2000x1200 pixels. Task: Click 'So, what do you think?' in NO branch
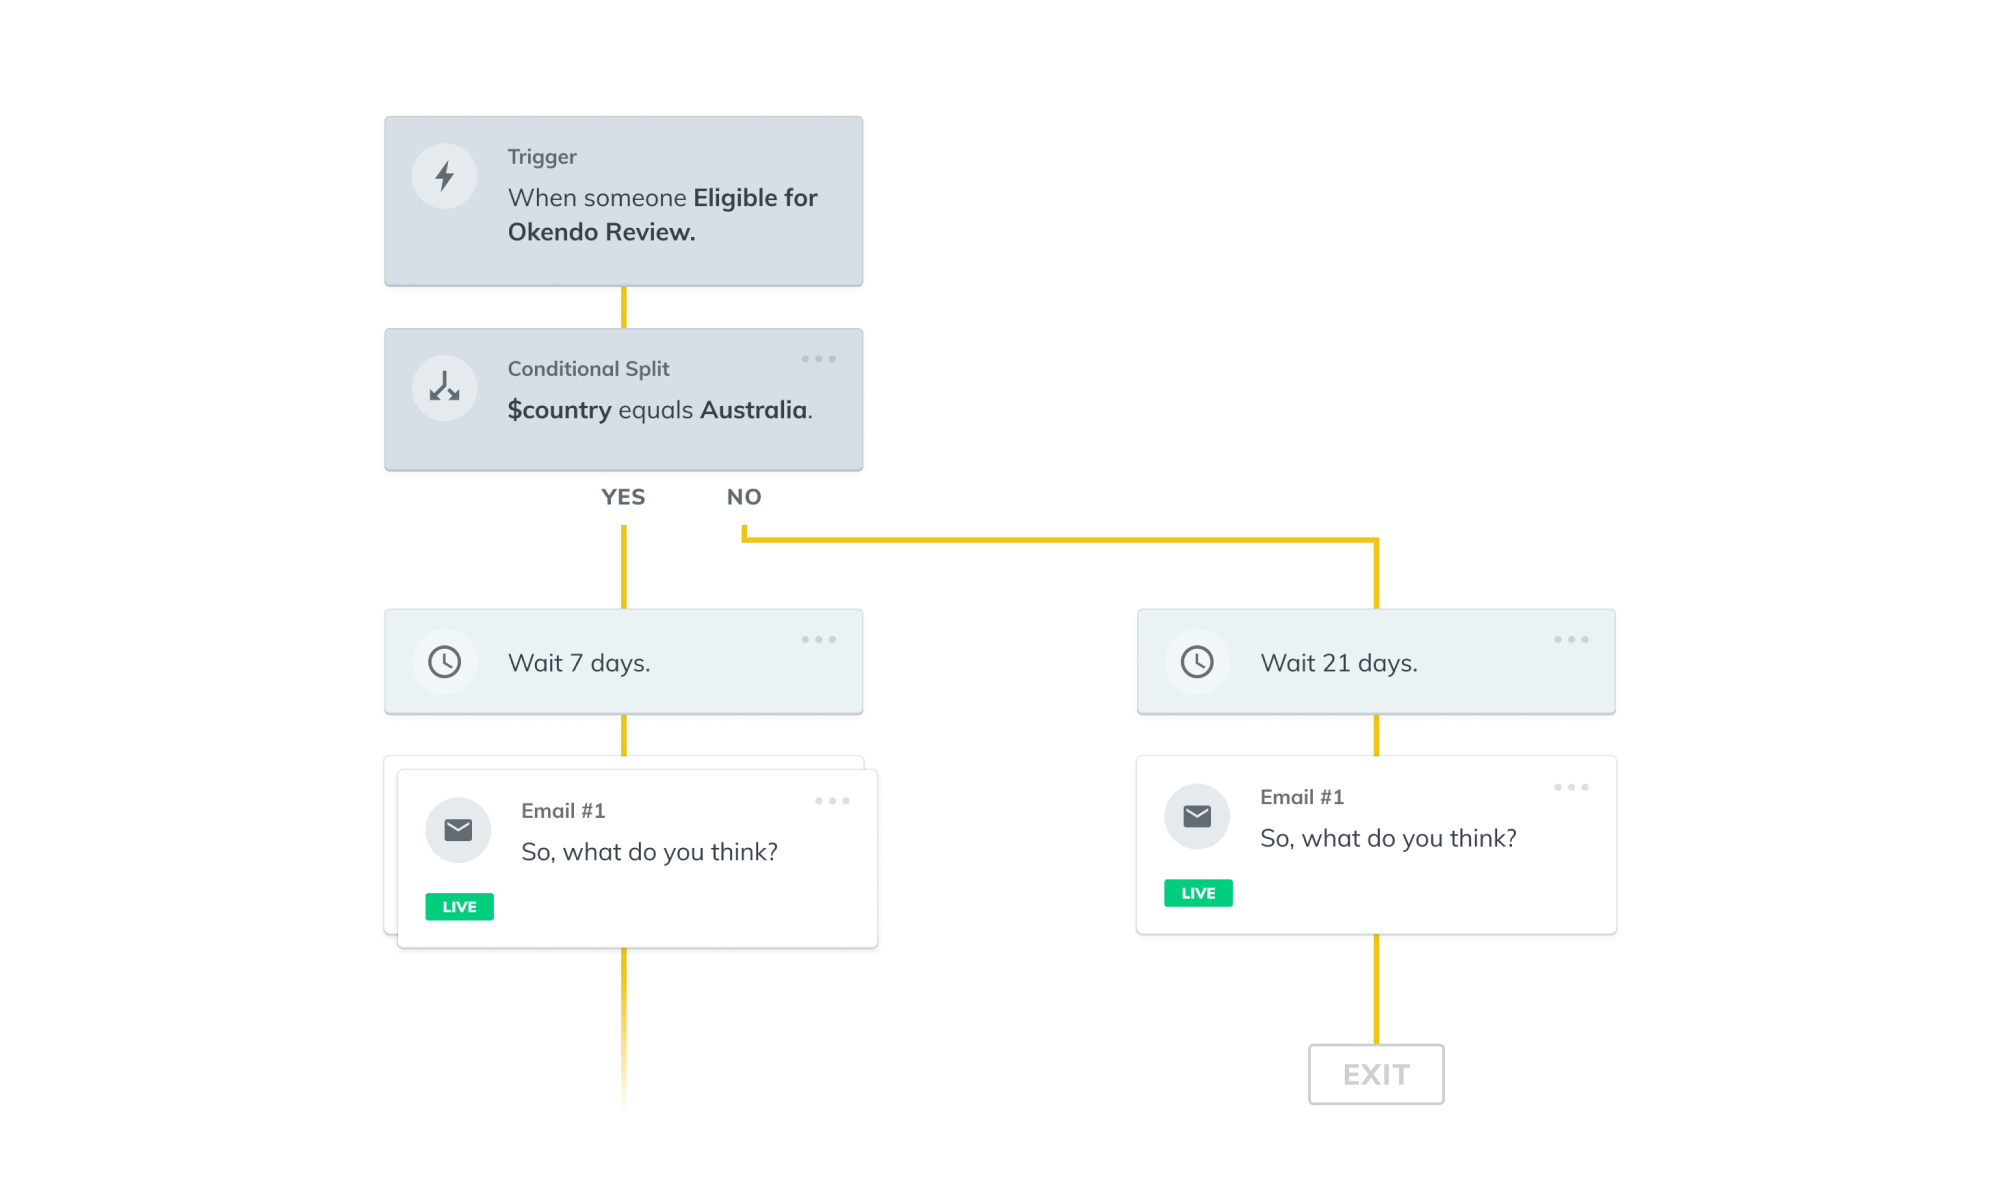pyautogui.click(x=1388, y=838)
